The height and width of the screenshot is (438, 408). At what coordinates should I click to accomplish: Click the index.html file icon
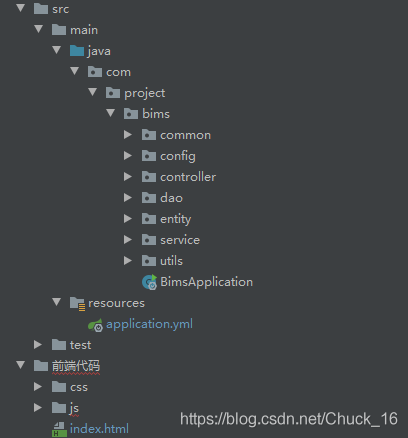point(59,429)
